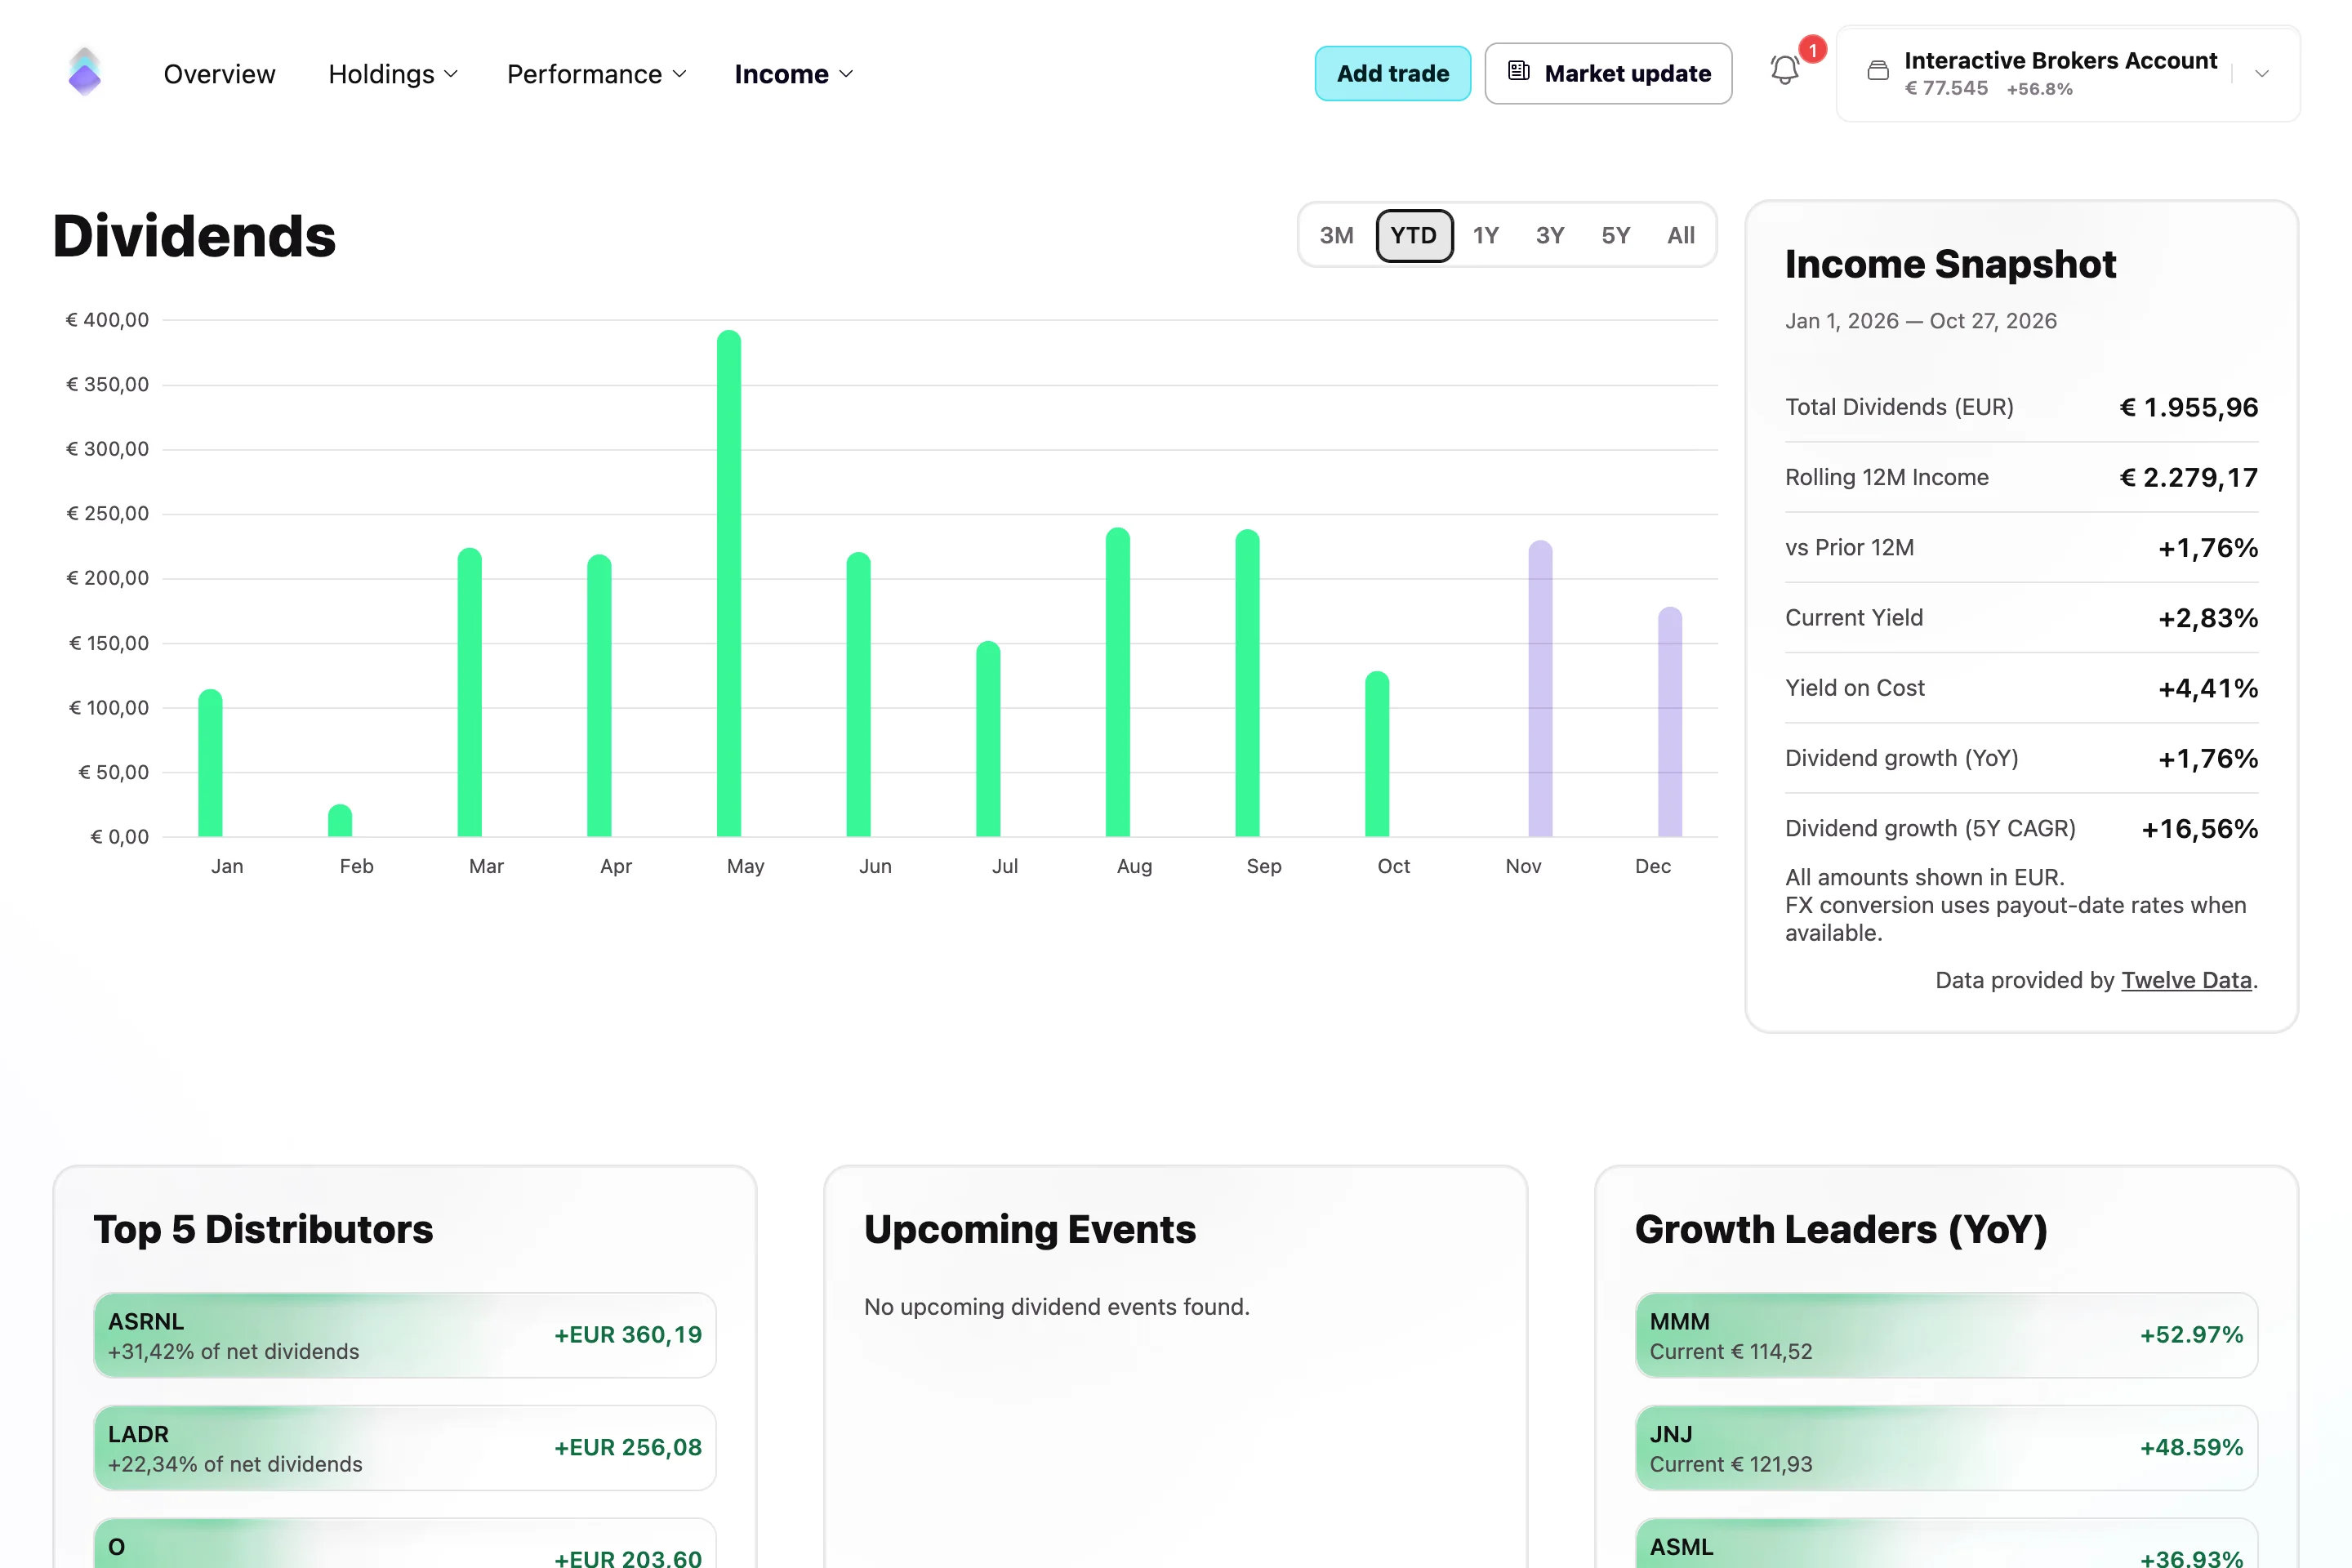
Task: Click the purple December forecast bar
Action: (x=1669, y=721)
